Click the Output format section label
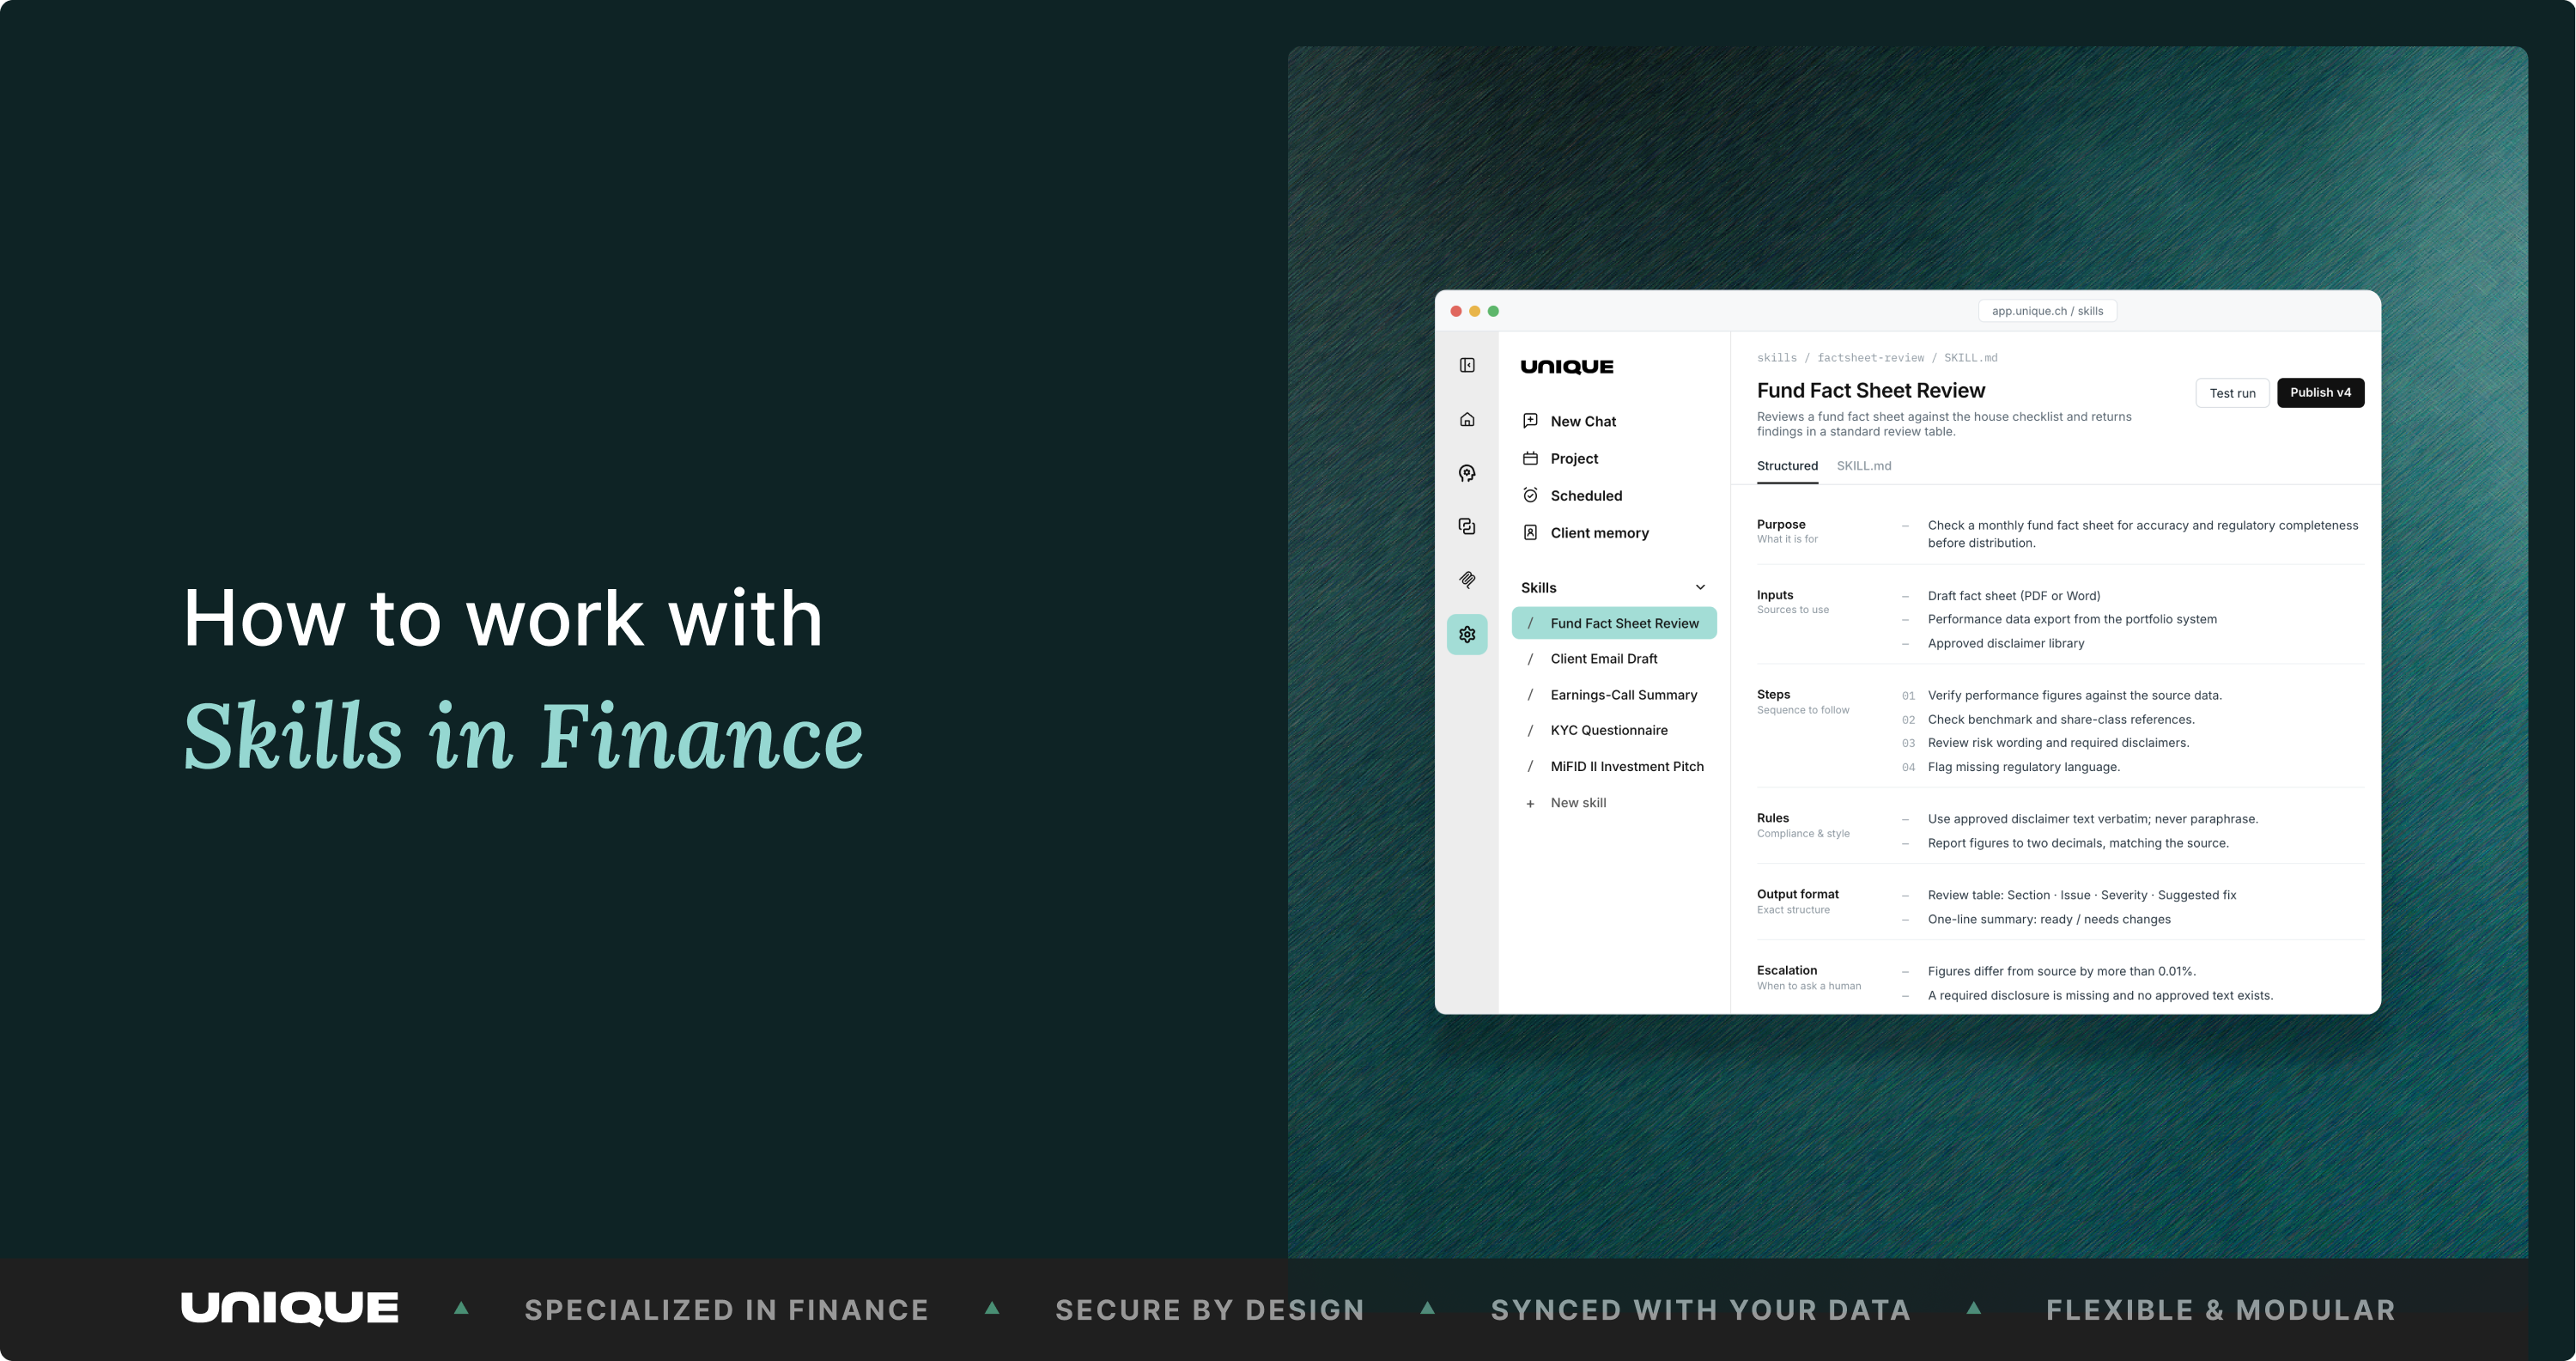The image size is (2576, 1361). (1797, 894)
